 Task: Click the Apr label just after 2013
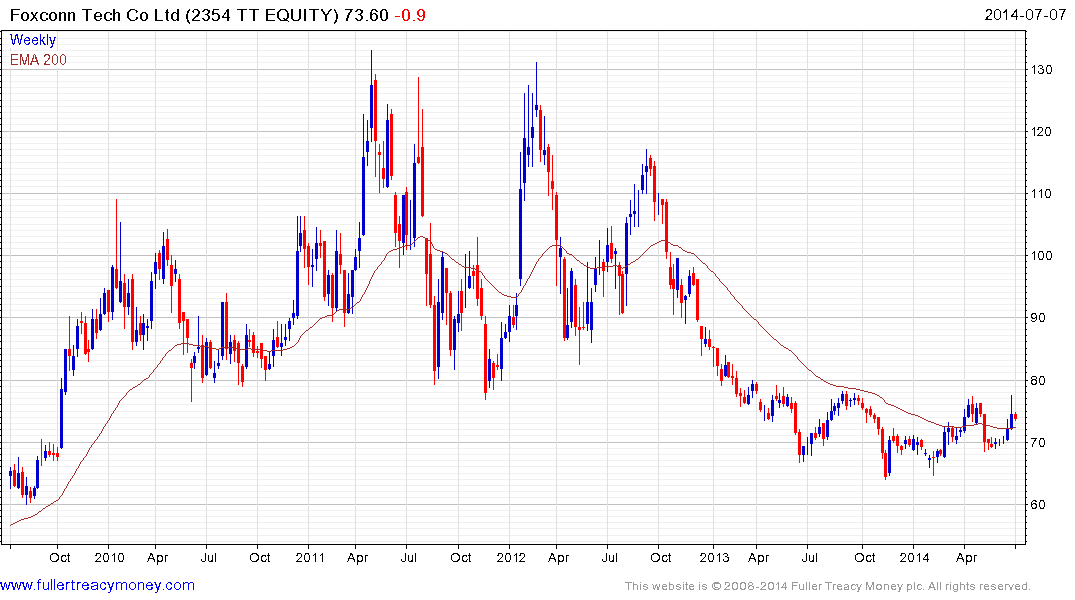tap(758, 558)
